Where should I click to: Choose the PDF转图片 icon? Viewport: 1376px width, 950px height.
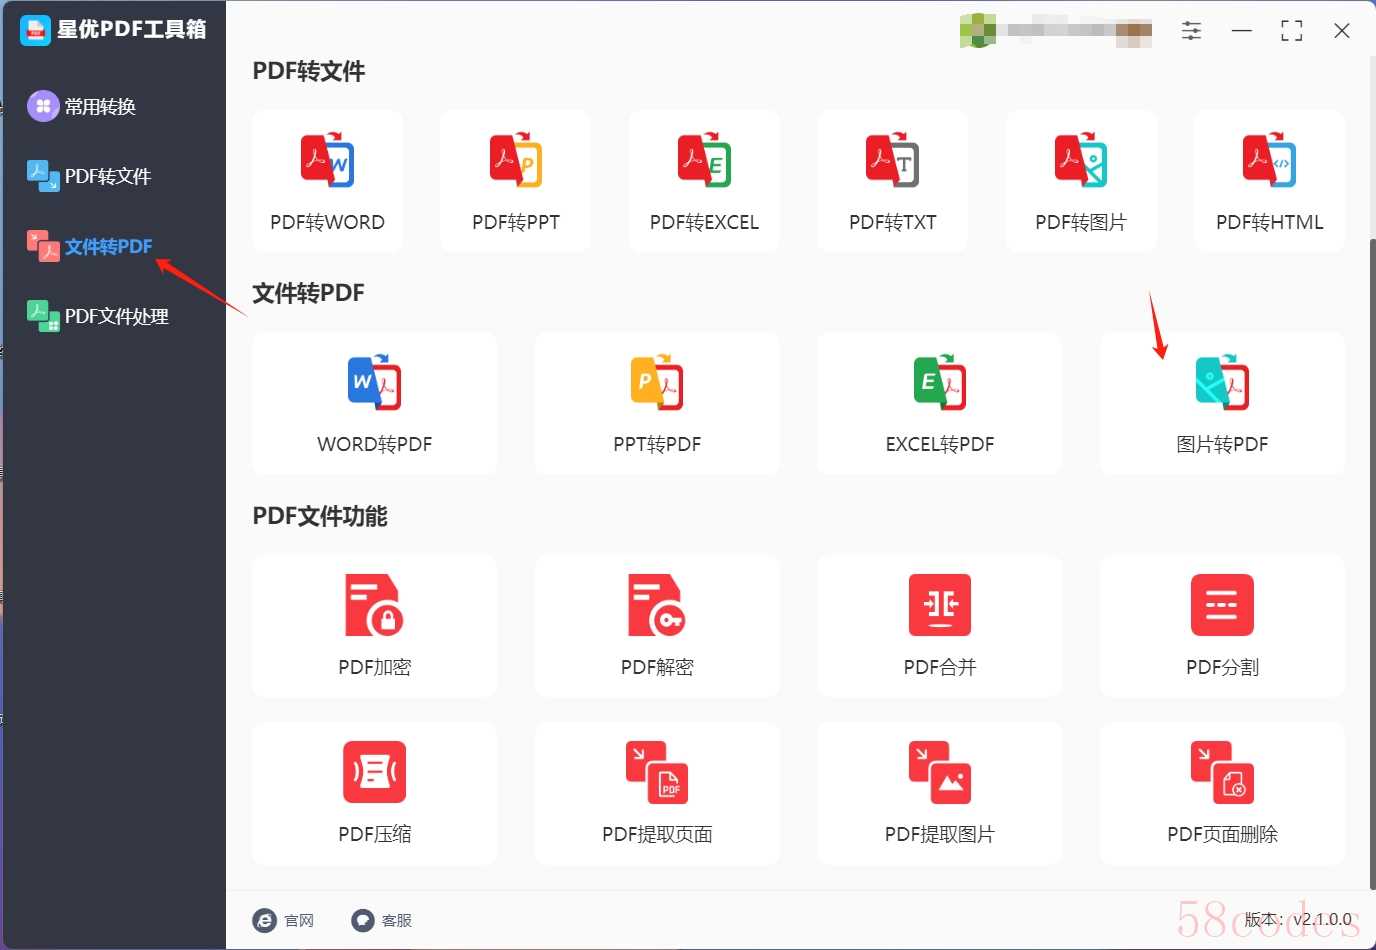[1081, 160]
